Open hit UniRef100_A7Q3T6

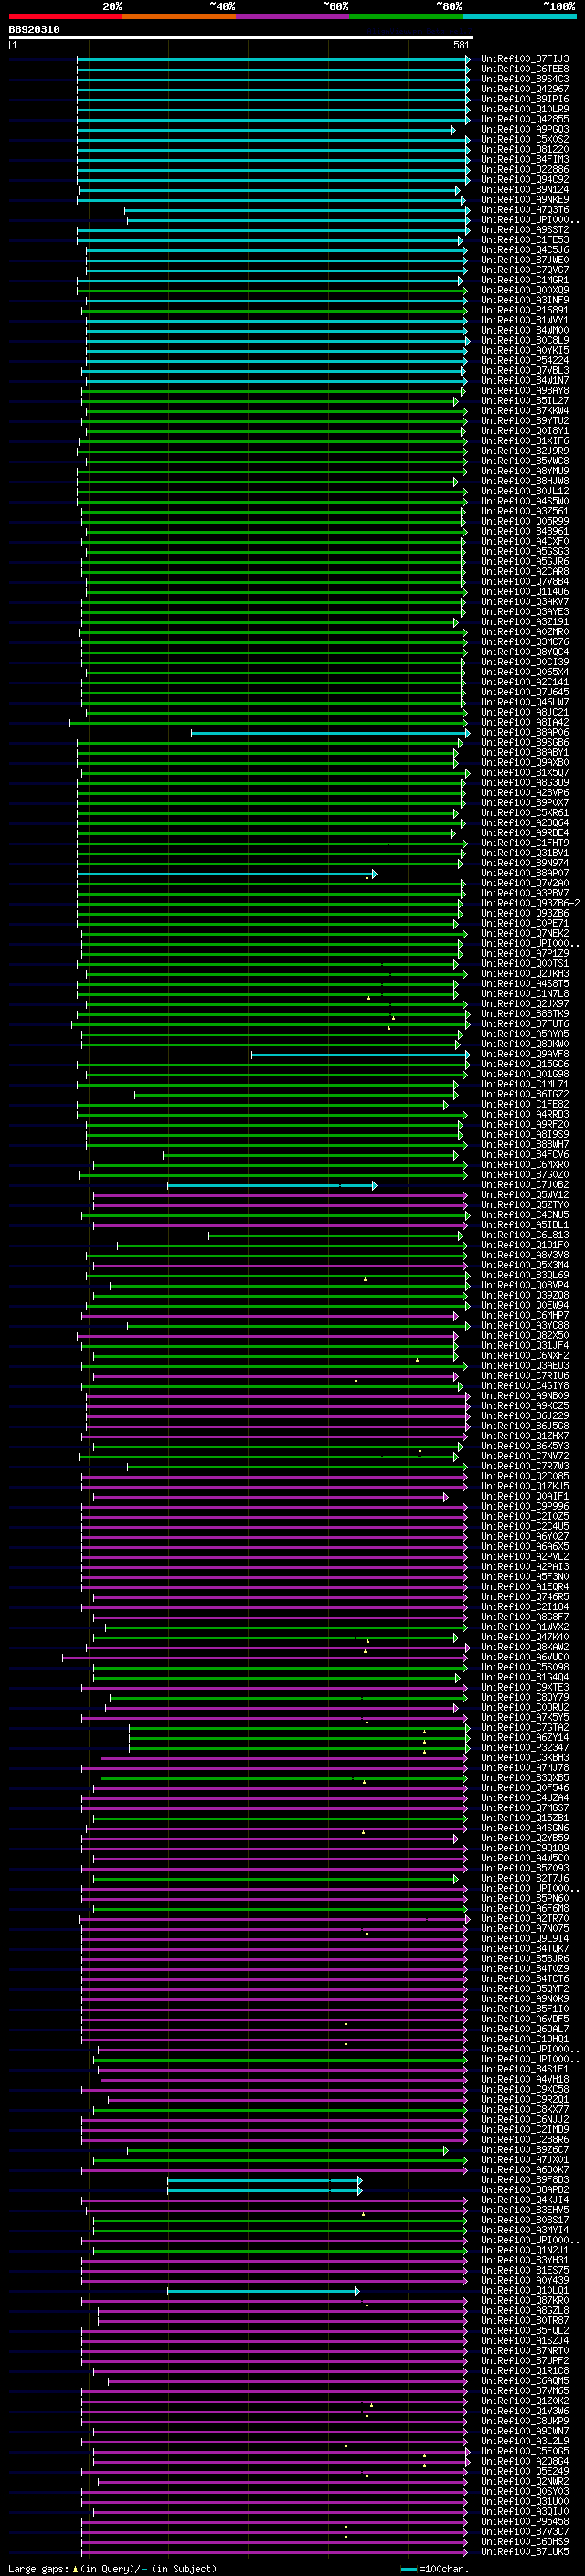click(x=525, y=210)
